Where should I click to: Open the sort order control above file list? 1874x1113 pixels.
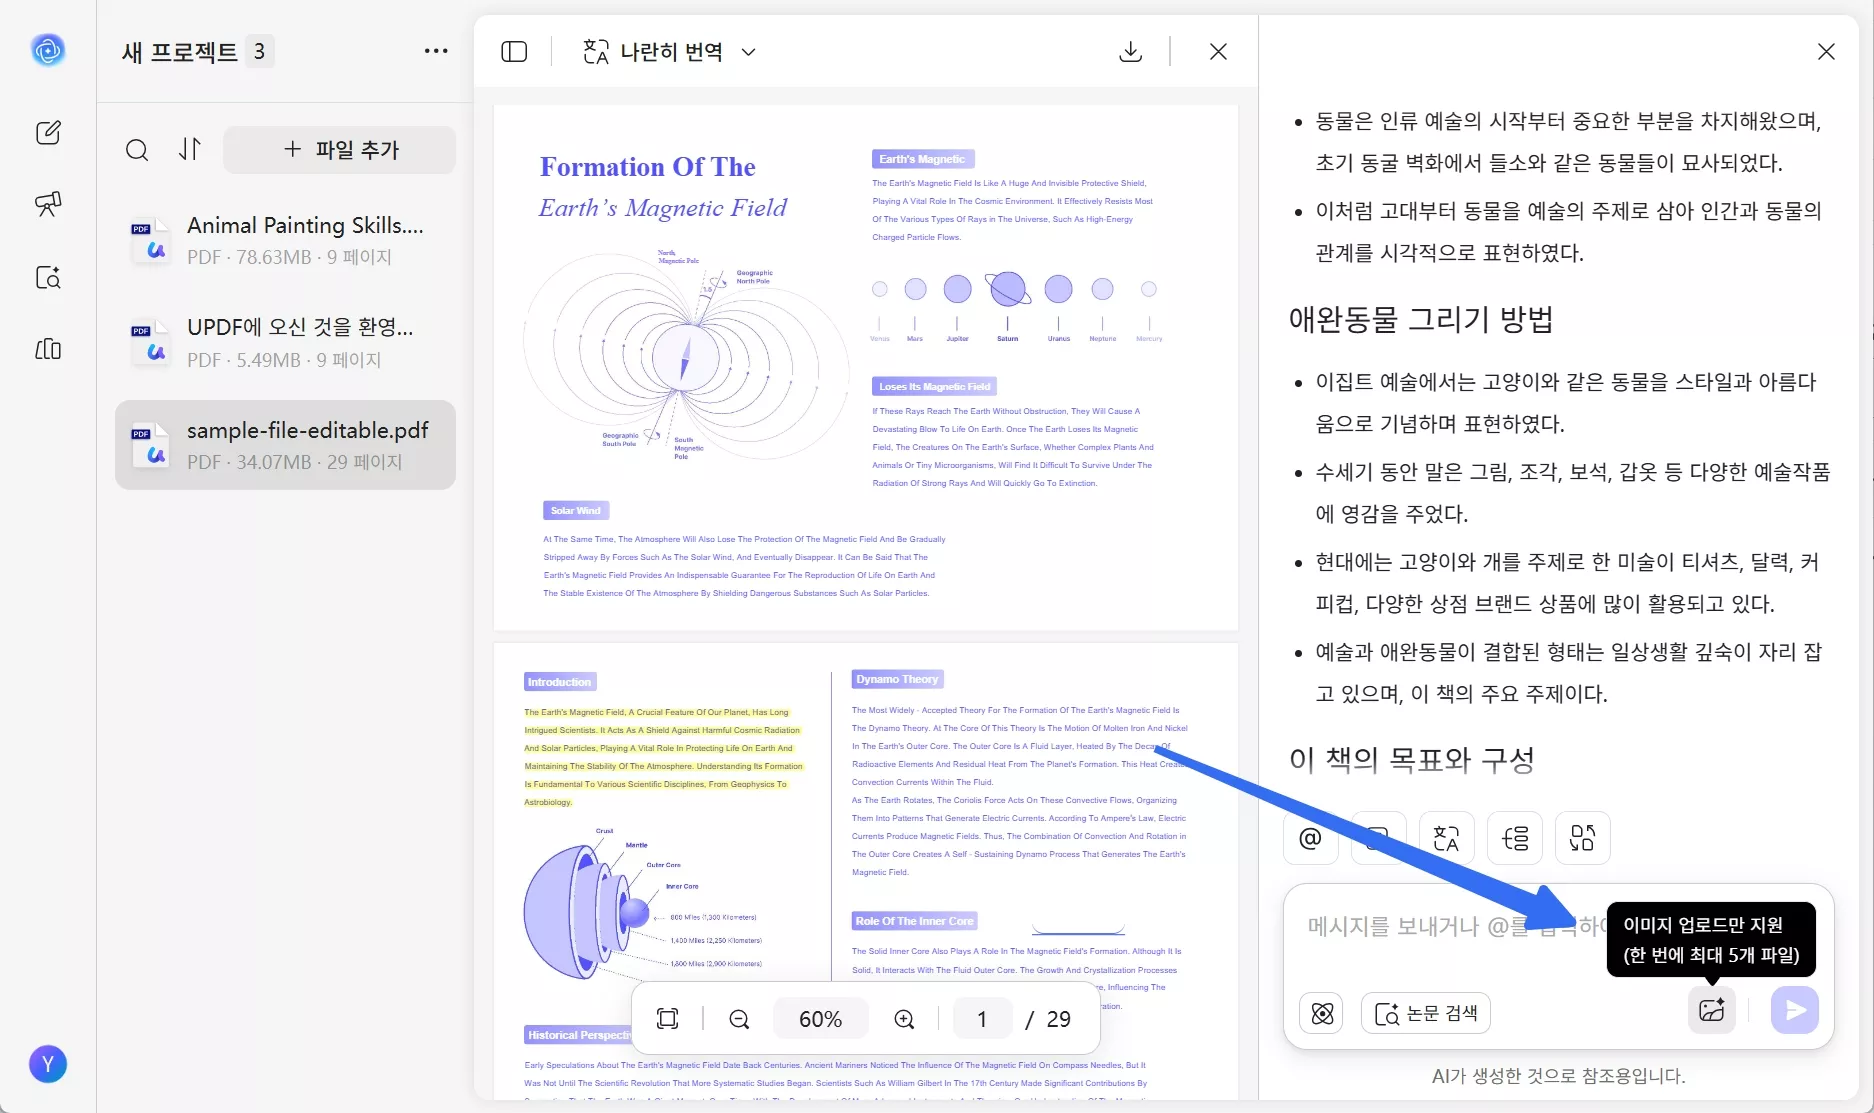pos(191,149)
